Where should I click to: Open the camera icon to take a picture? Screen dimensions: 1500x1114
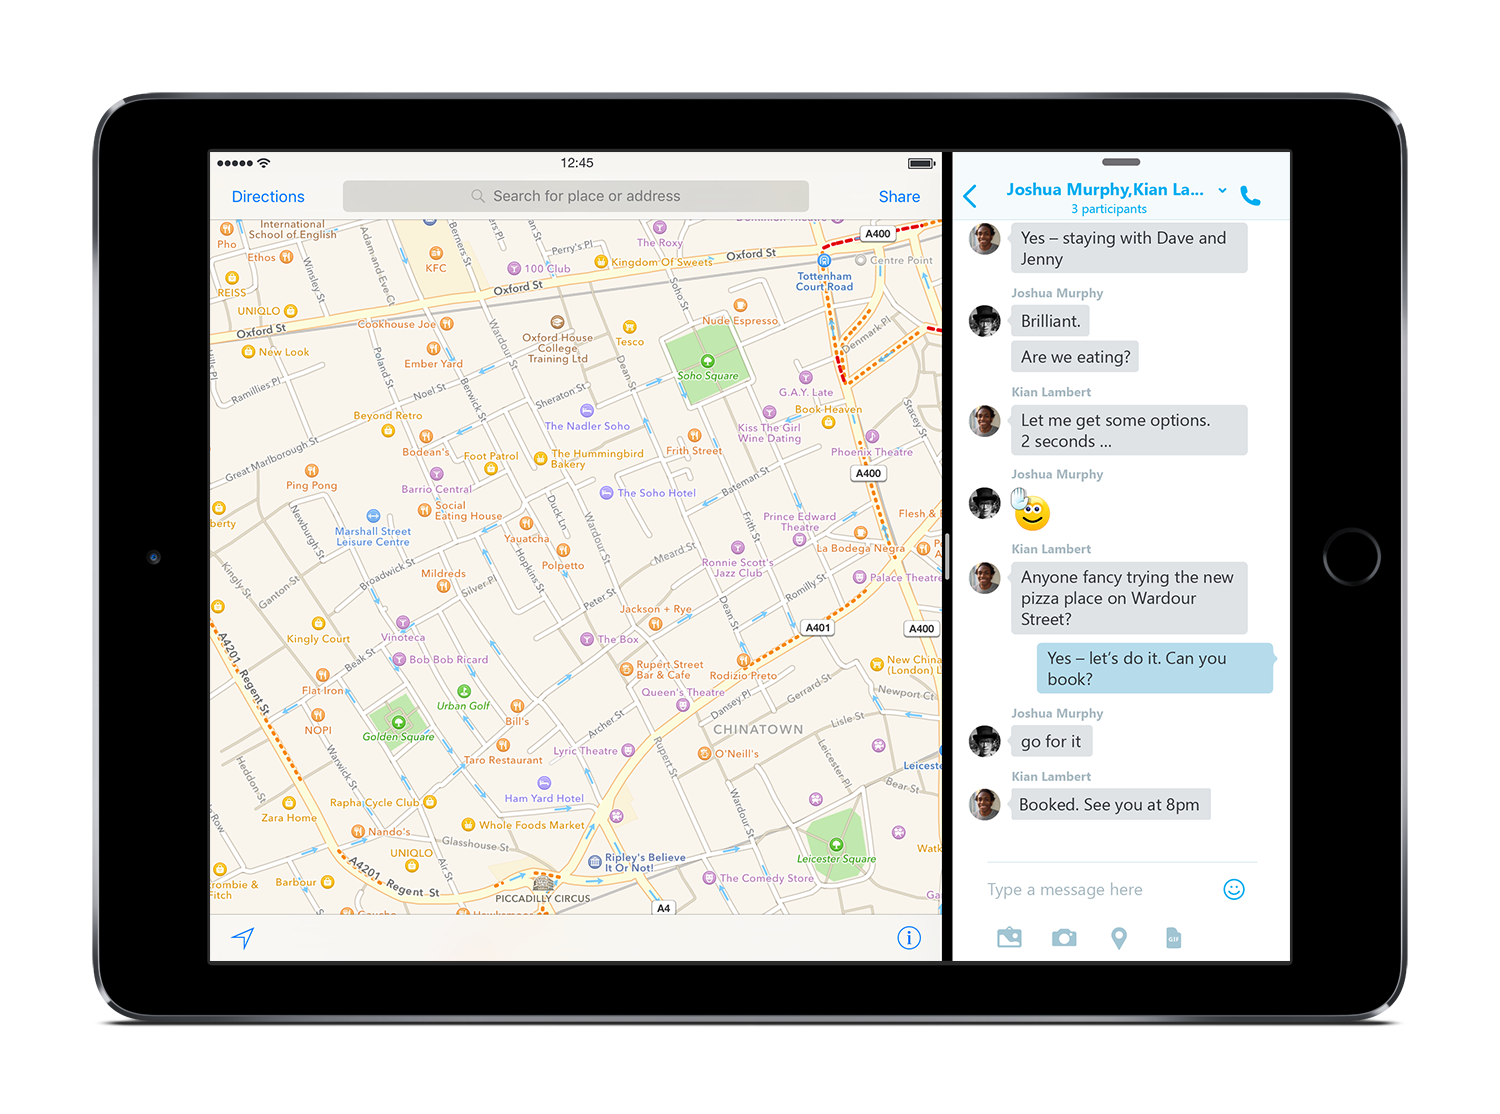pos(1064,937)
